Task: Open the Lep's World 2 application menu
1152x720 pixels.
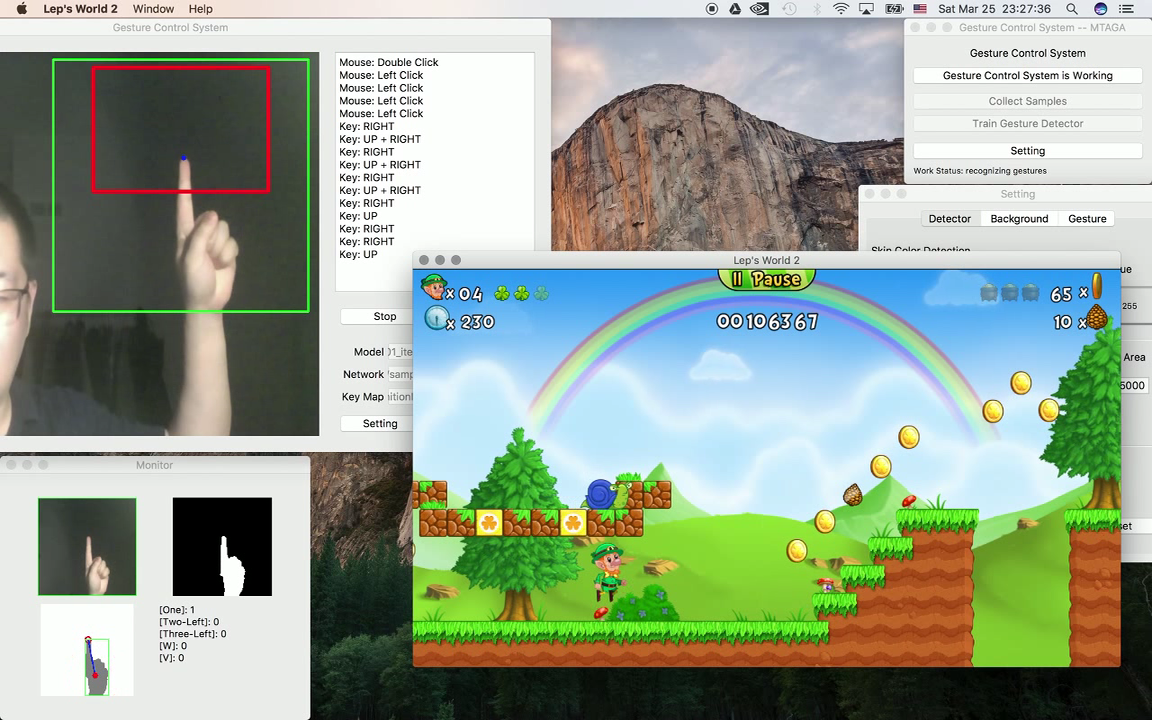Action: pyautogui.click(x=80, y=9)
